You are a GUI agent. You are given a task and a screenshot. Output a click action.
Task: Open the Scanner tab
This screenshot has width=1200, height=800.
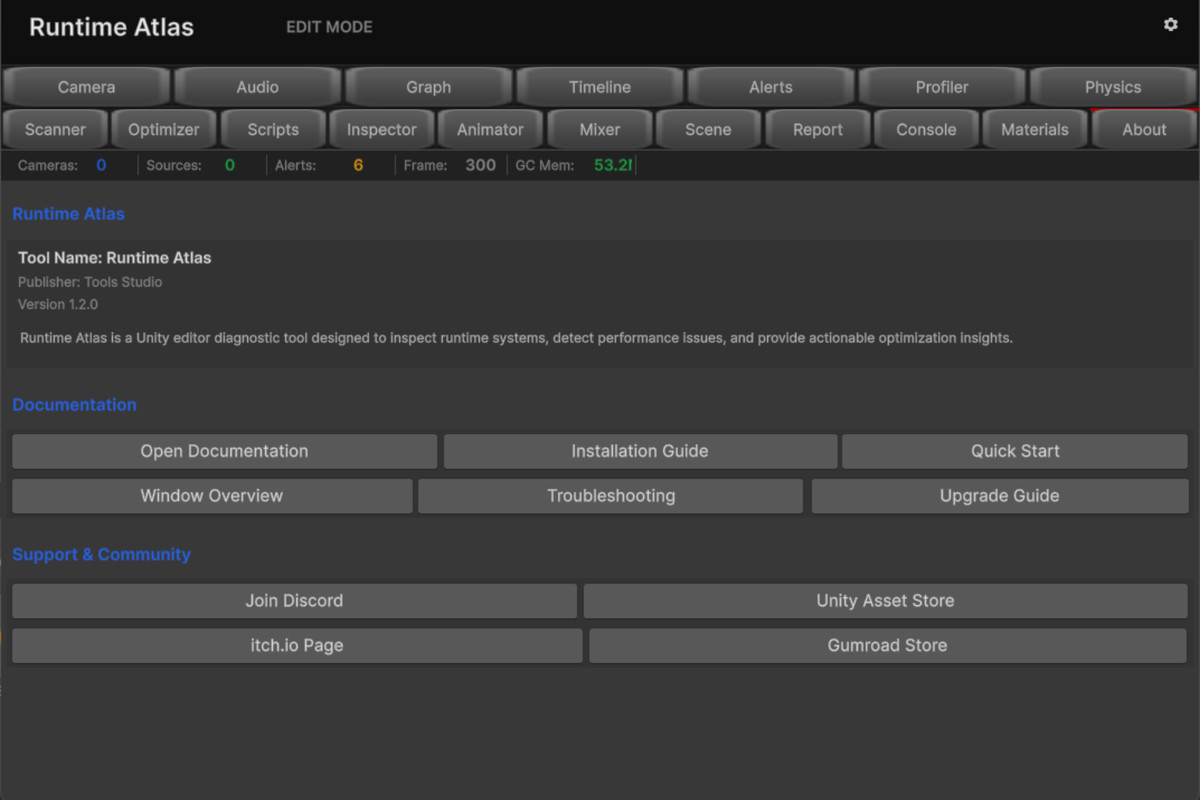(x=55, y=129)
